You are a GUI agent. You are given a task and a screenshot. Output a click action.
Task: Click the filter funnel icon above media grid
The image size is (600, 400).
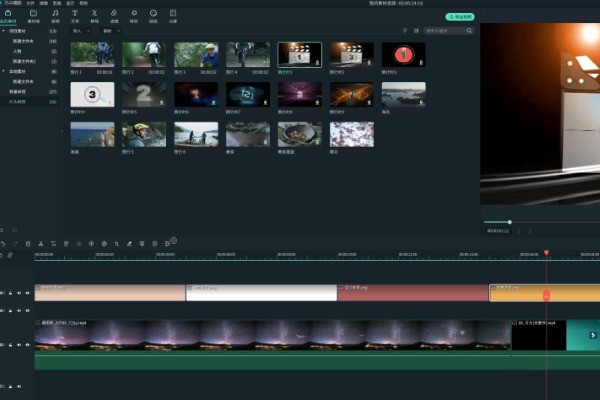[x=404, y=31]
